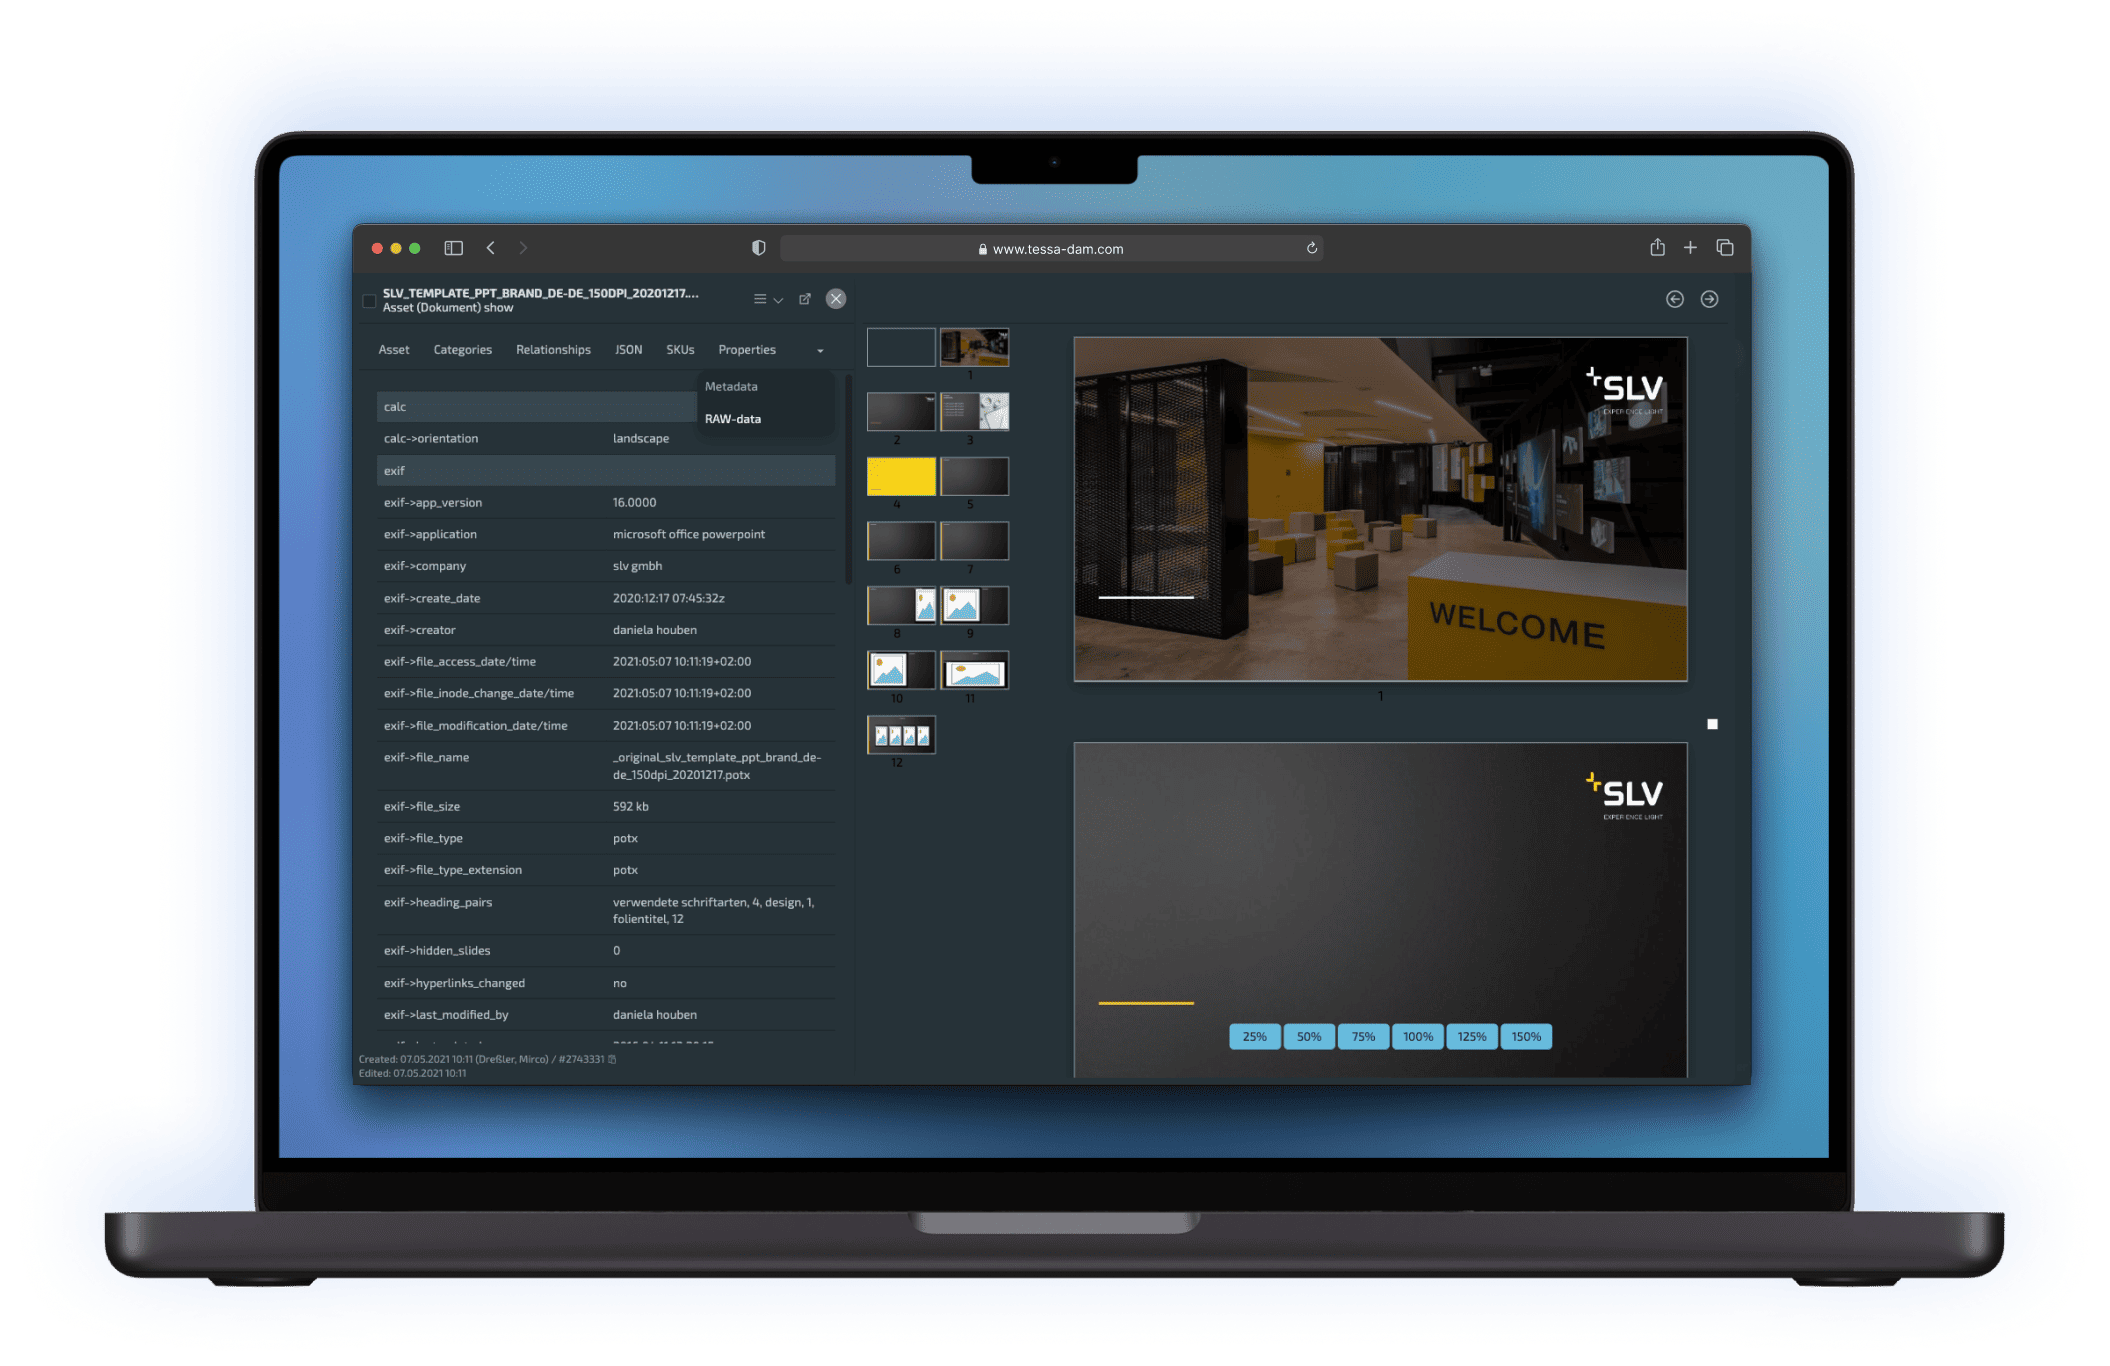
Task: Go forward with Safari's forward arrow
Action: coord(523,248)
